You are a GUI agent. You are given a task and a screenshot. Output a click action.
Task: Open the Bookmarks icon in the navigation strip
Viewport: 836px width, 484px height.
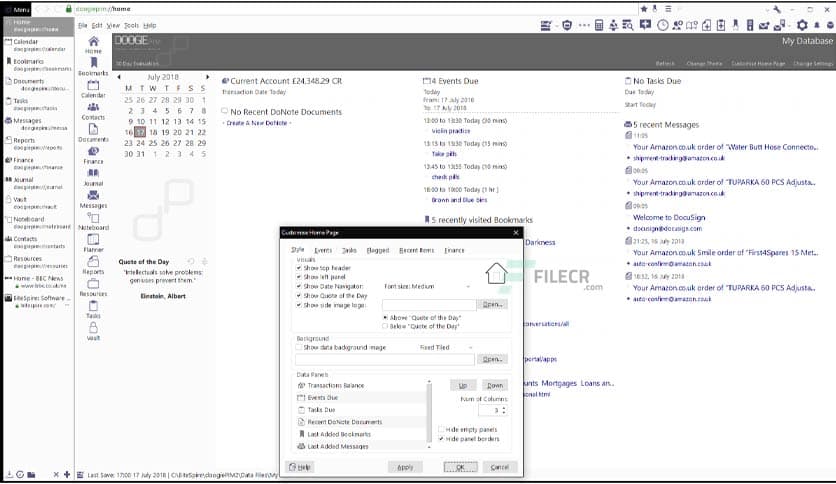pyautogui.click(x=94, y=63)
